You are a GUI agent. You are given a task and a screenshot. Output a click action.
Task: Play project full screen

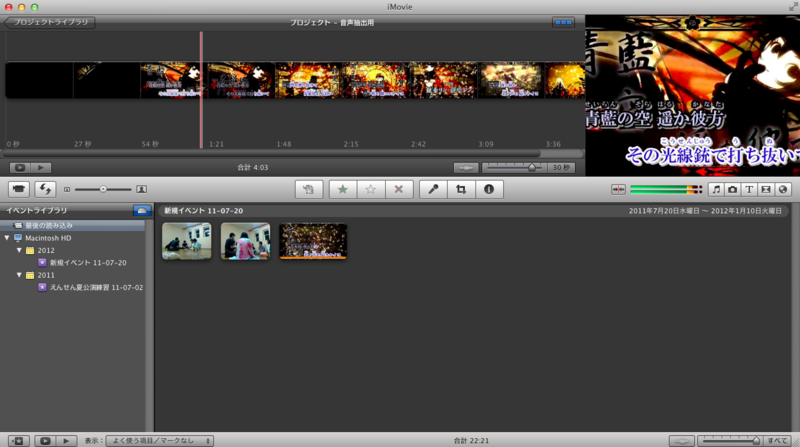click(x=20, y=167)
